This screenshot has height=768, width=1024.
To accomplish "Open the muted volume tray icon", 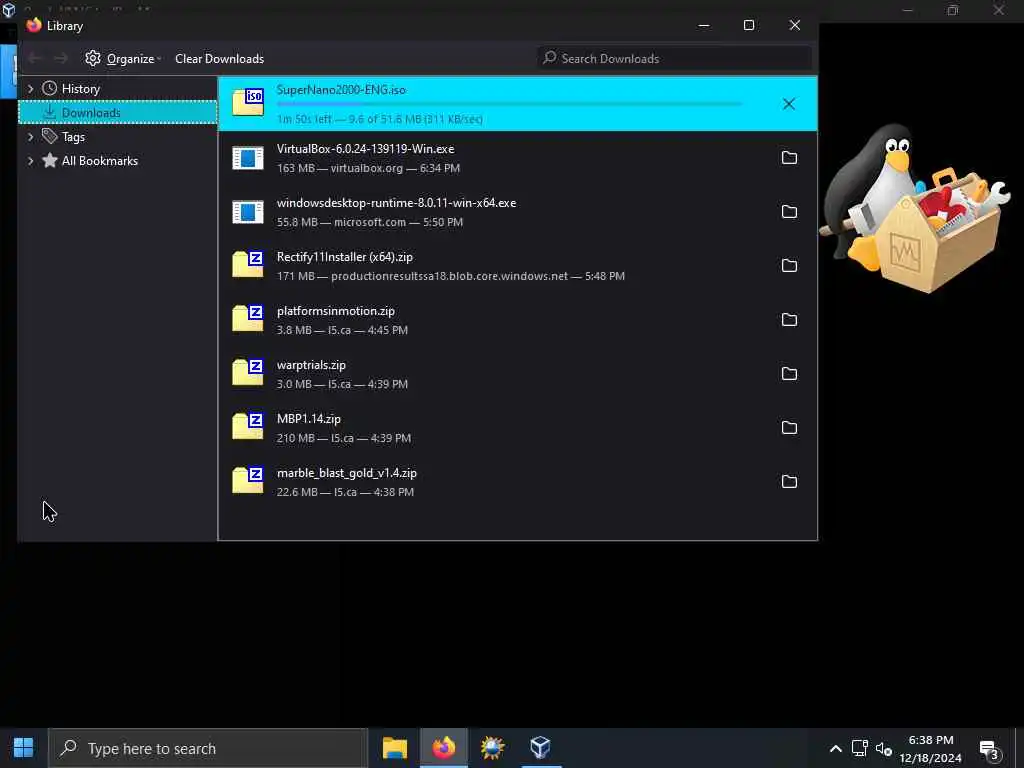I will [x=884, y=749].
